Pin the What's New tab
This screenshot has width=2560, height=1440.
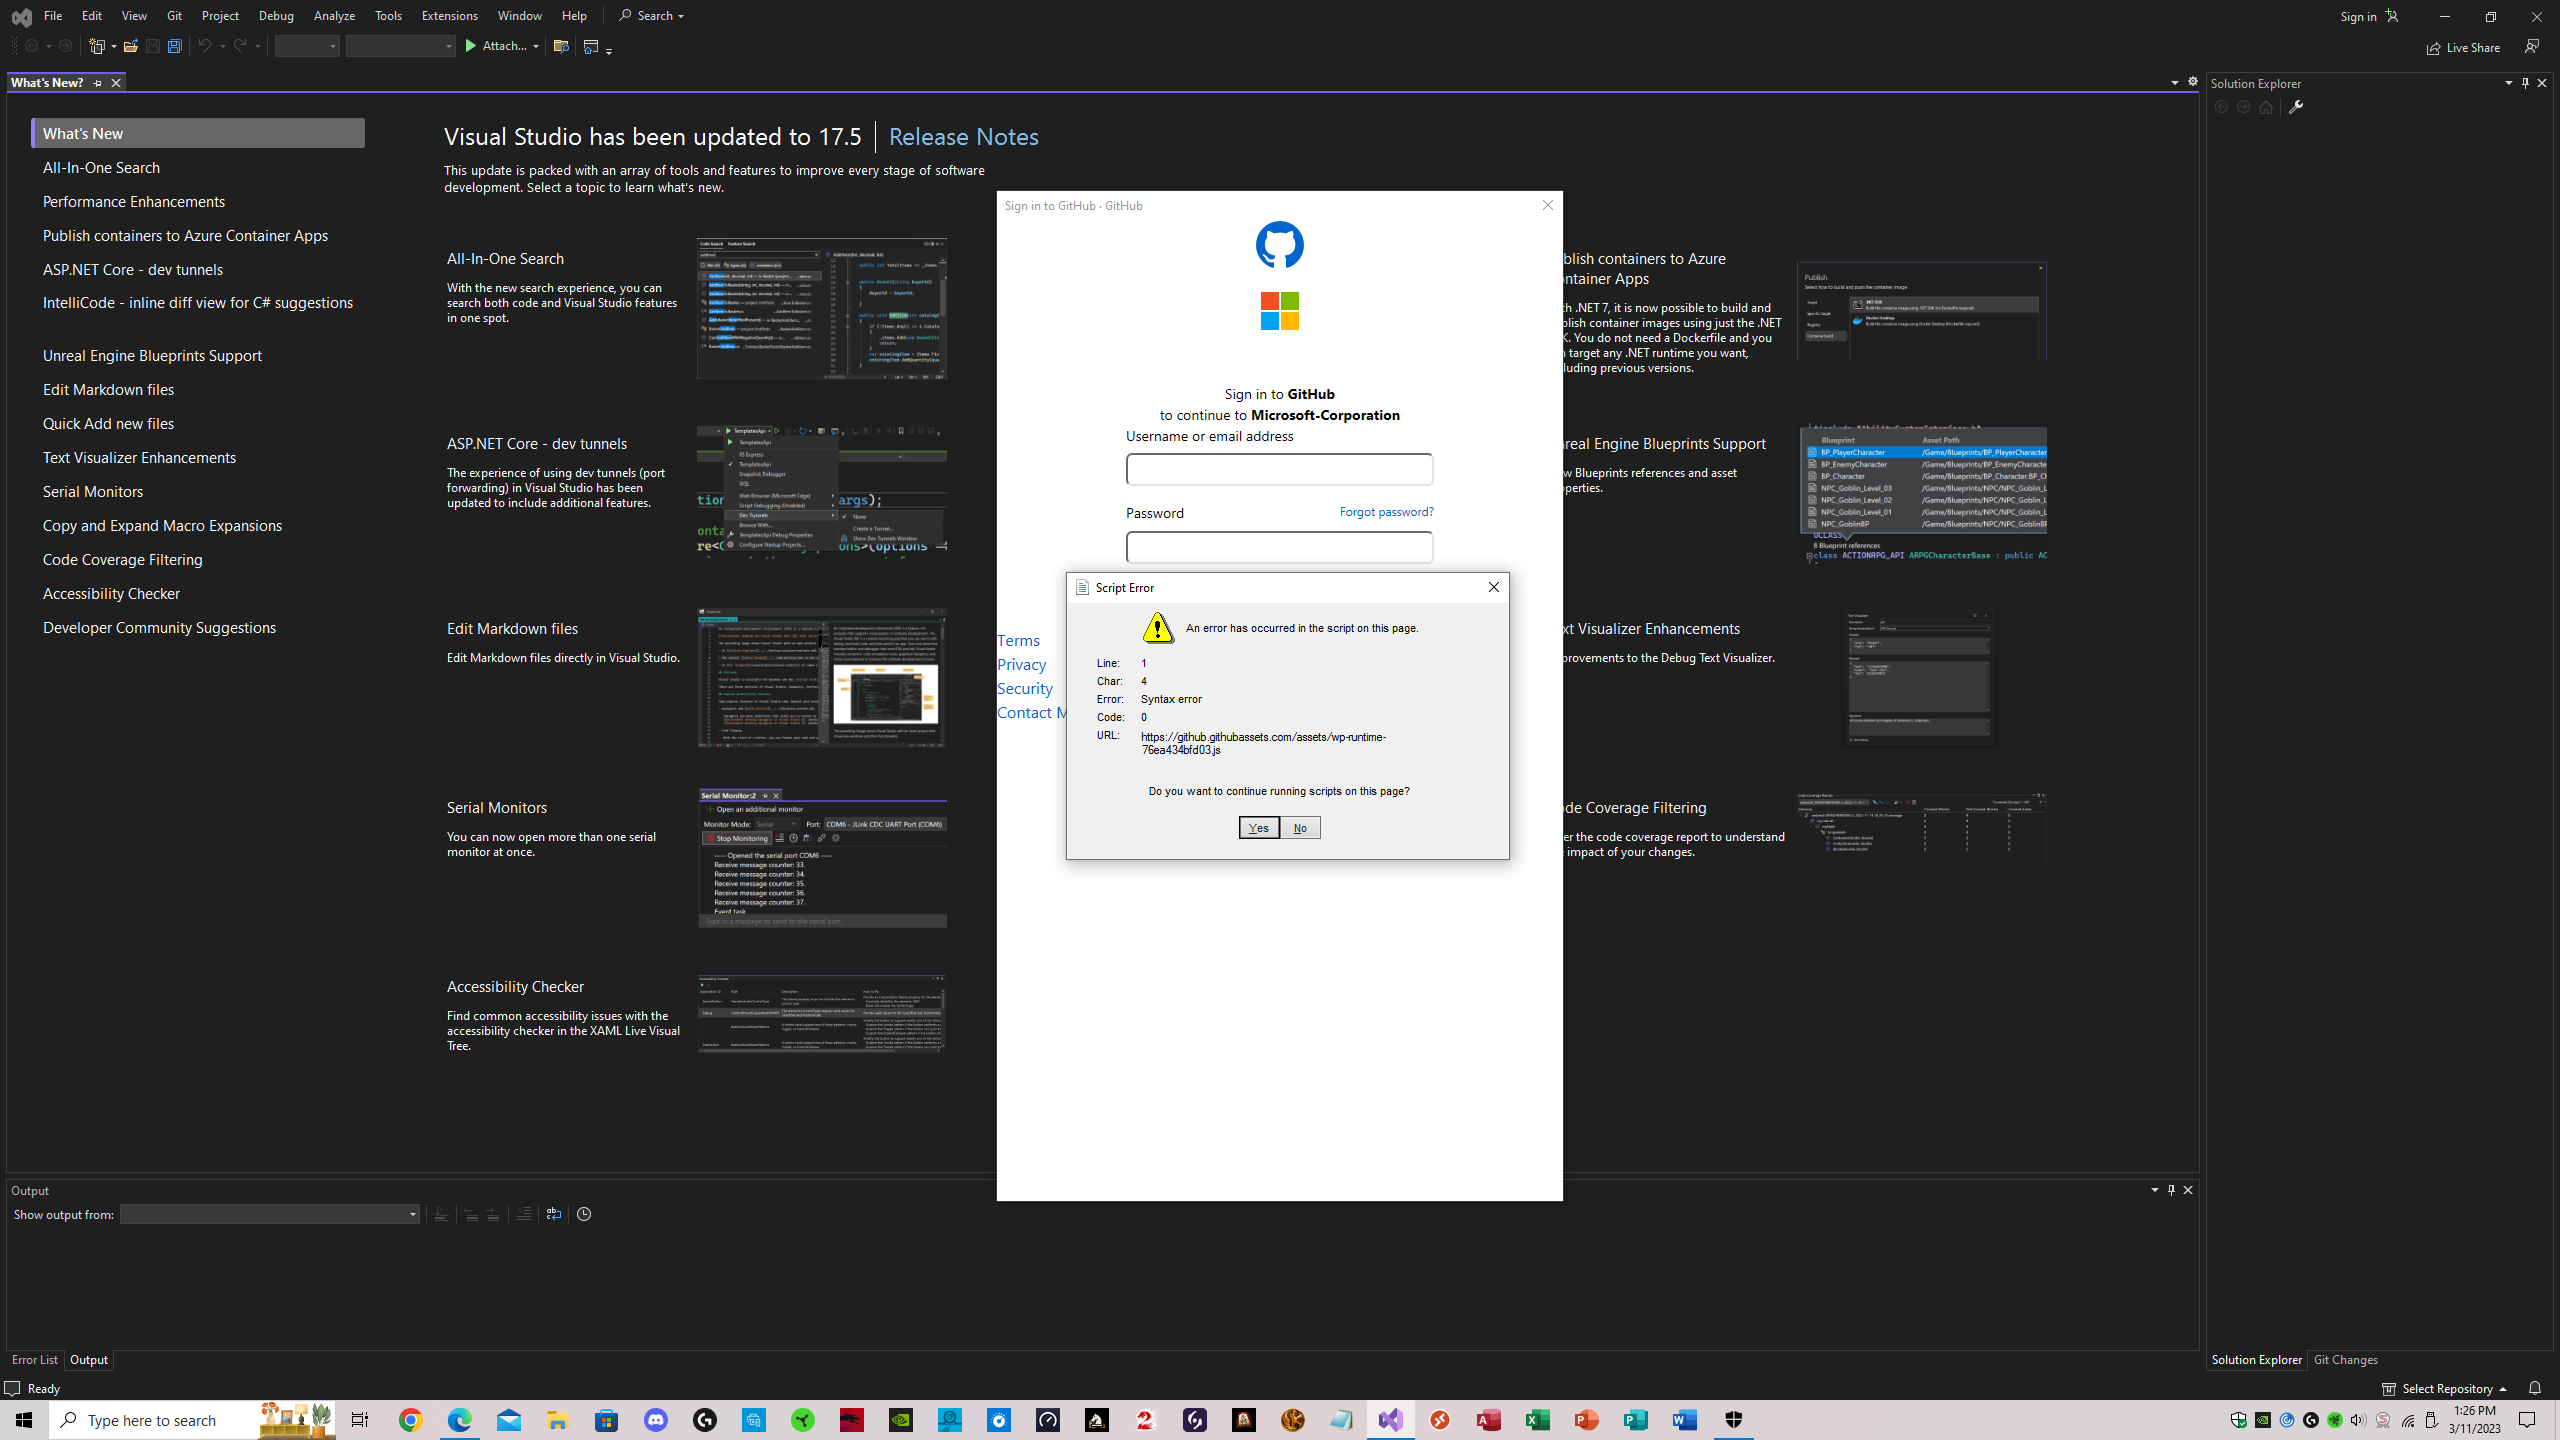coord(97,83)
